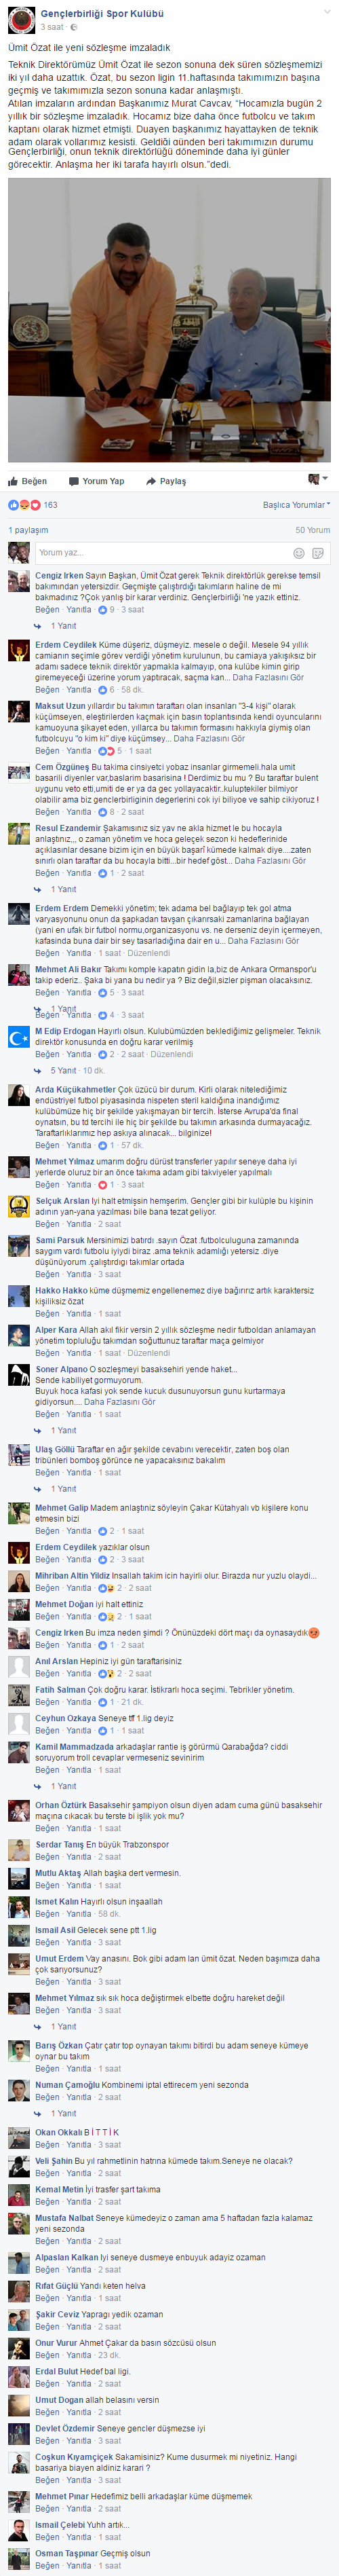
Task: Open the Başlıca Yorumlar sorting dropdown
Action: coord(296,505)
